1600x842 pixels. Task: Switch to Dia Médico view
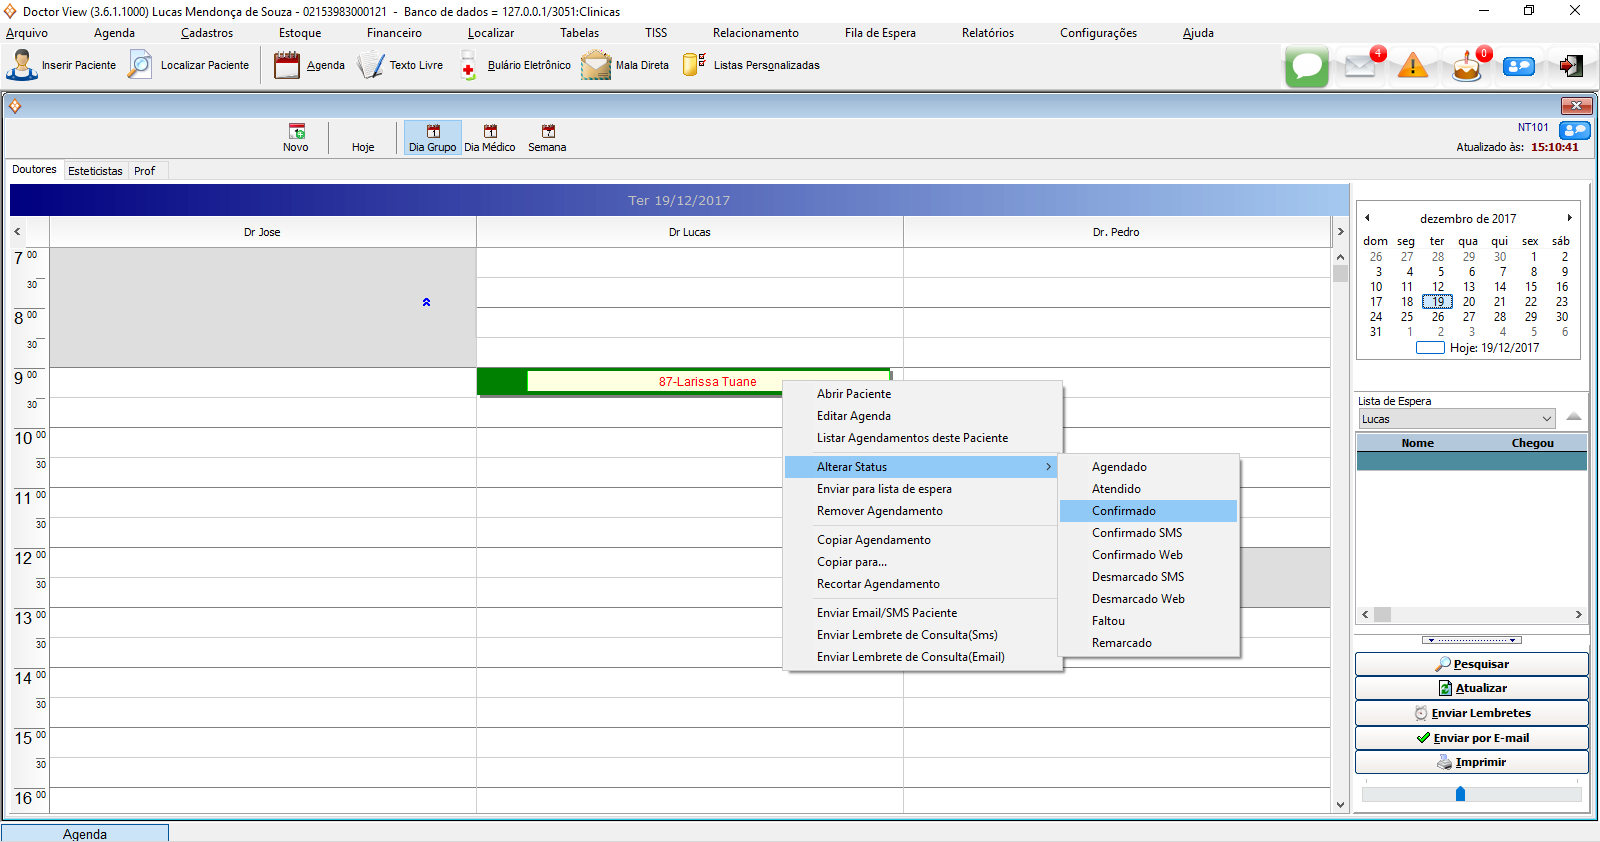(x=490, y=138)
